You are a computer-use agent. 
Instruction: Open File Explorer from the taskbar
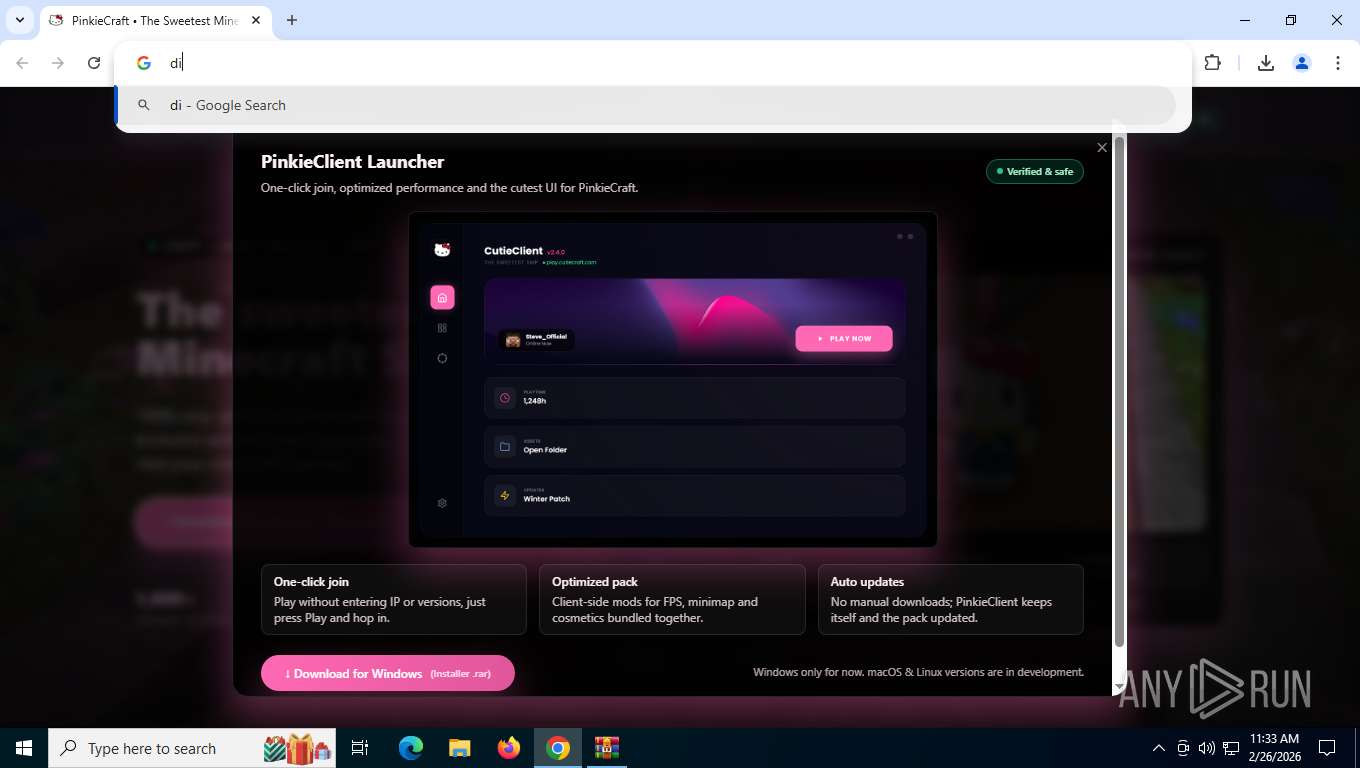pyautogui.click(x=460, y=748)
